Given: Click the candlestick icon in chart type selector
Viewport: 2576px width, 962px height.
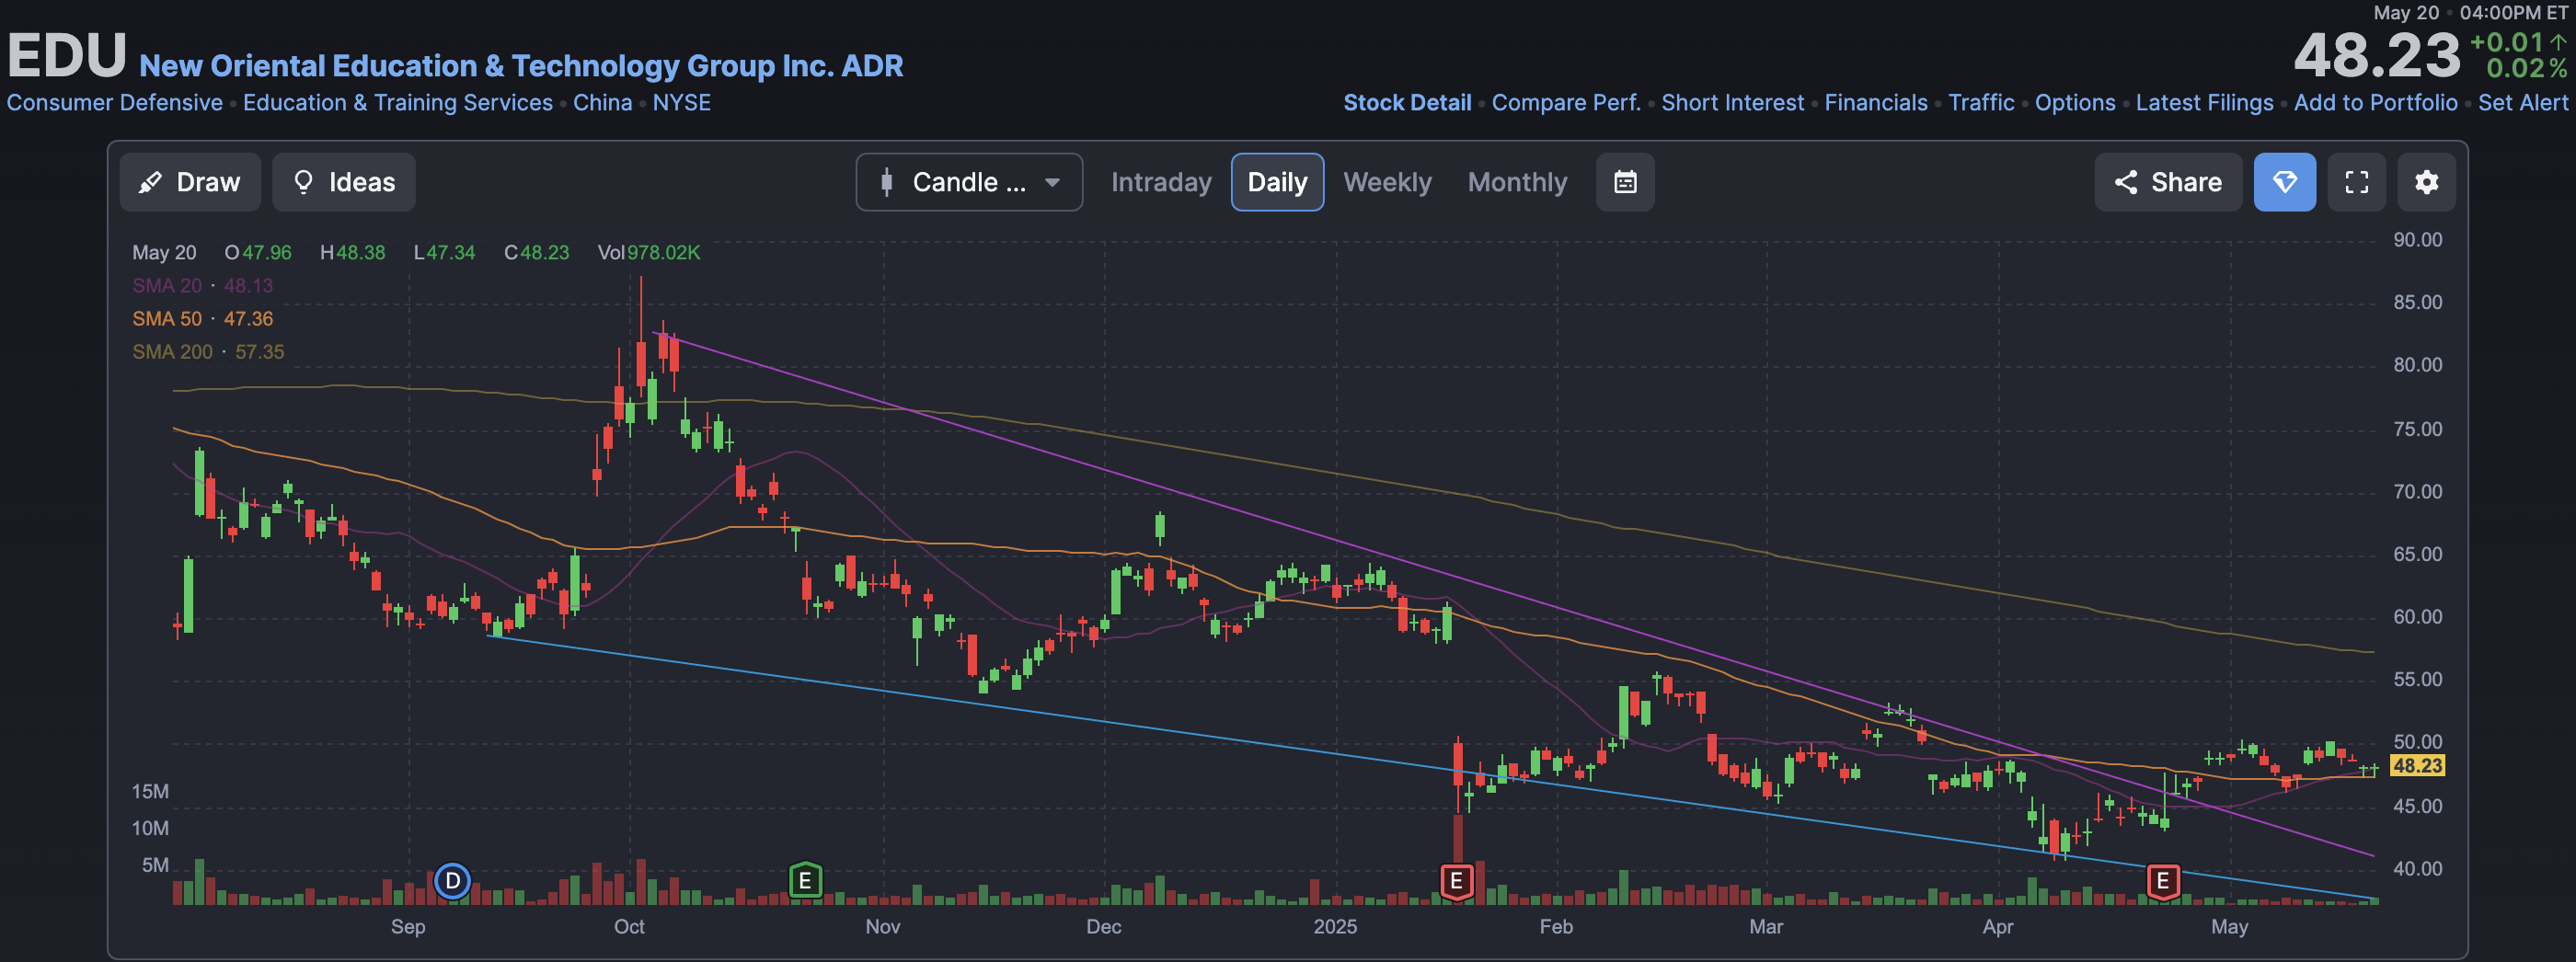Looking at the screenshot, I should 886,182.
